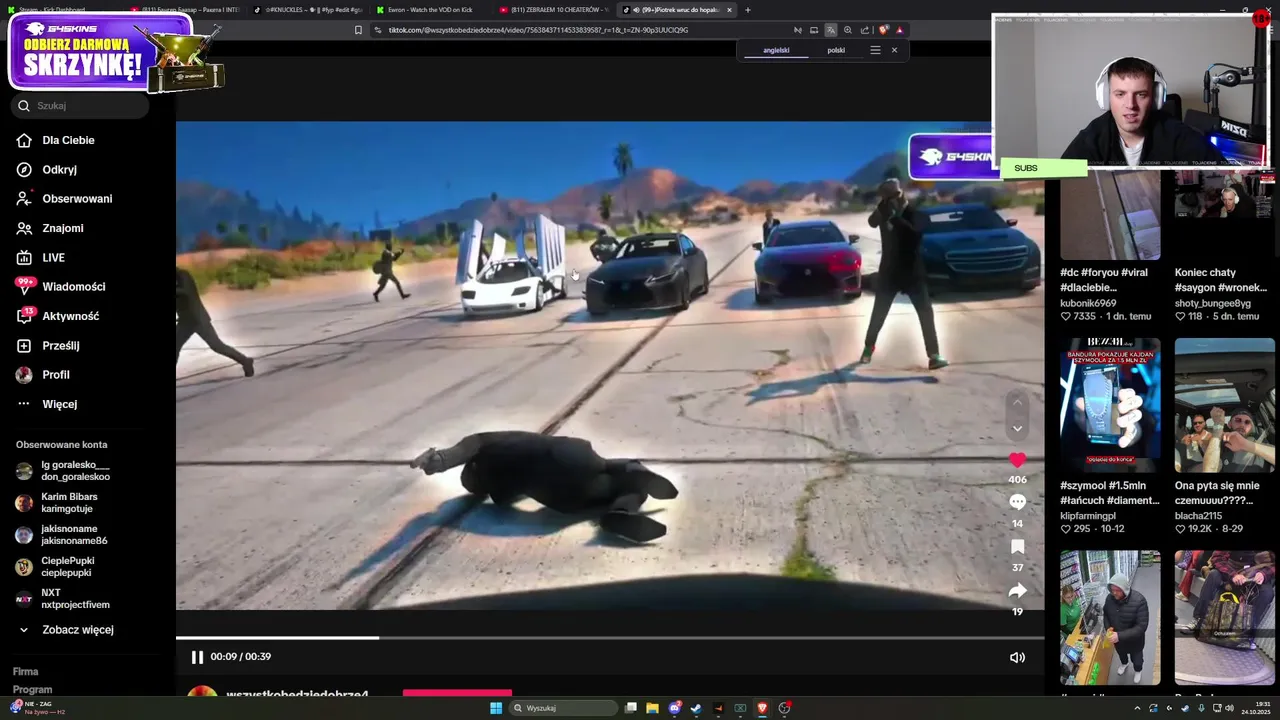Open Brave browser taskbar icon
Screen dimensions: 1280x720
click(762, 708)
